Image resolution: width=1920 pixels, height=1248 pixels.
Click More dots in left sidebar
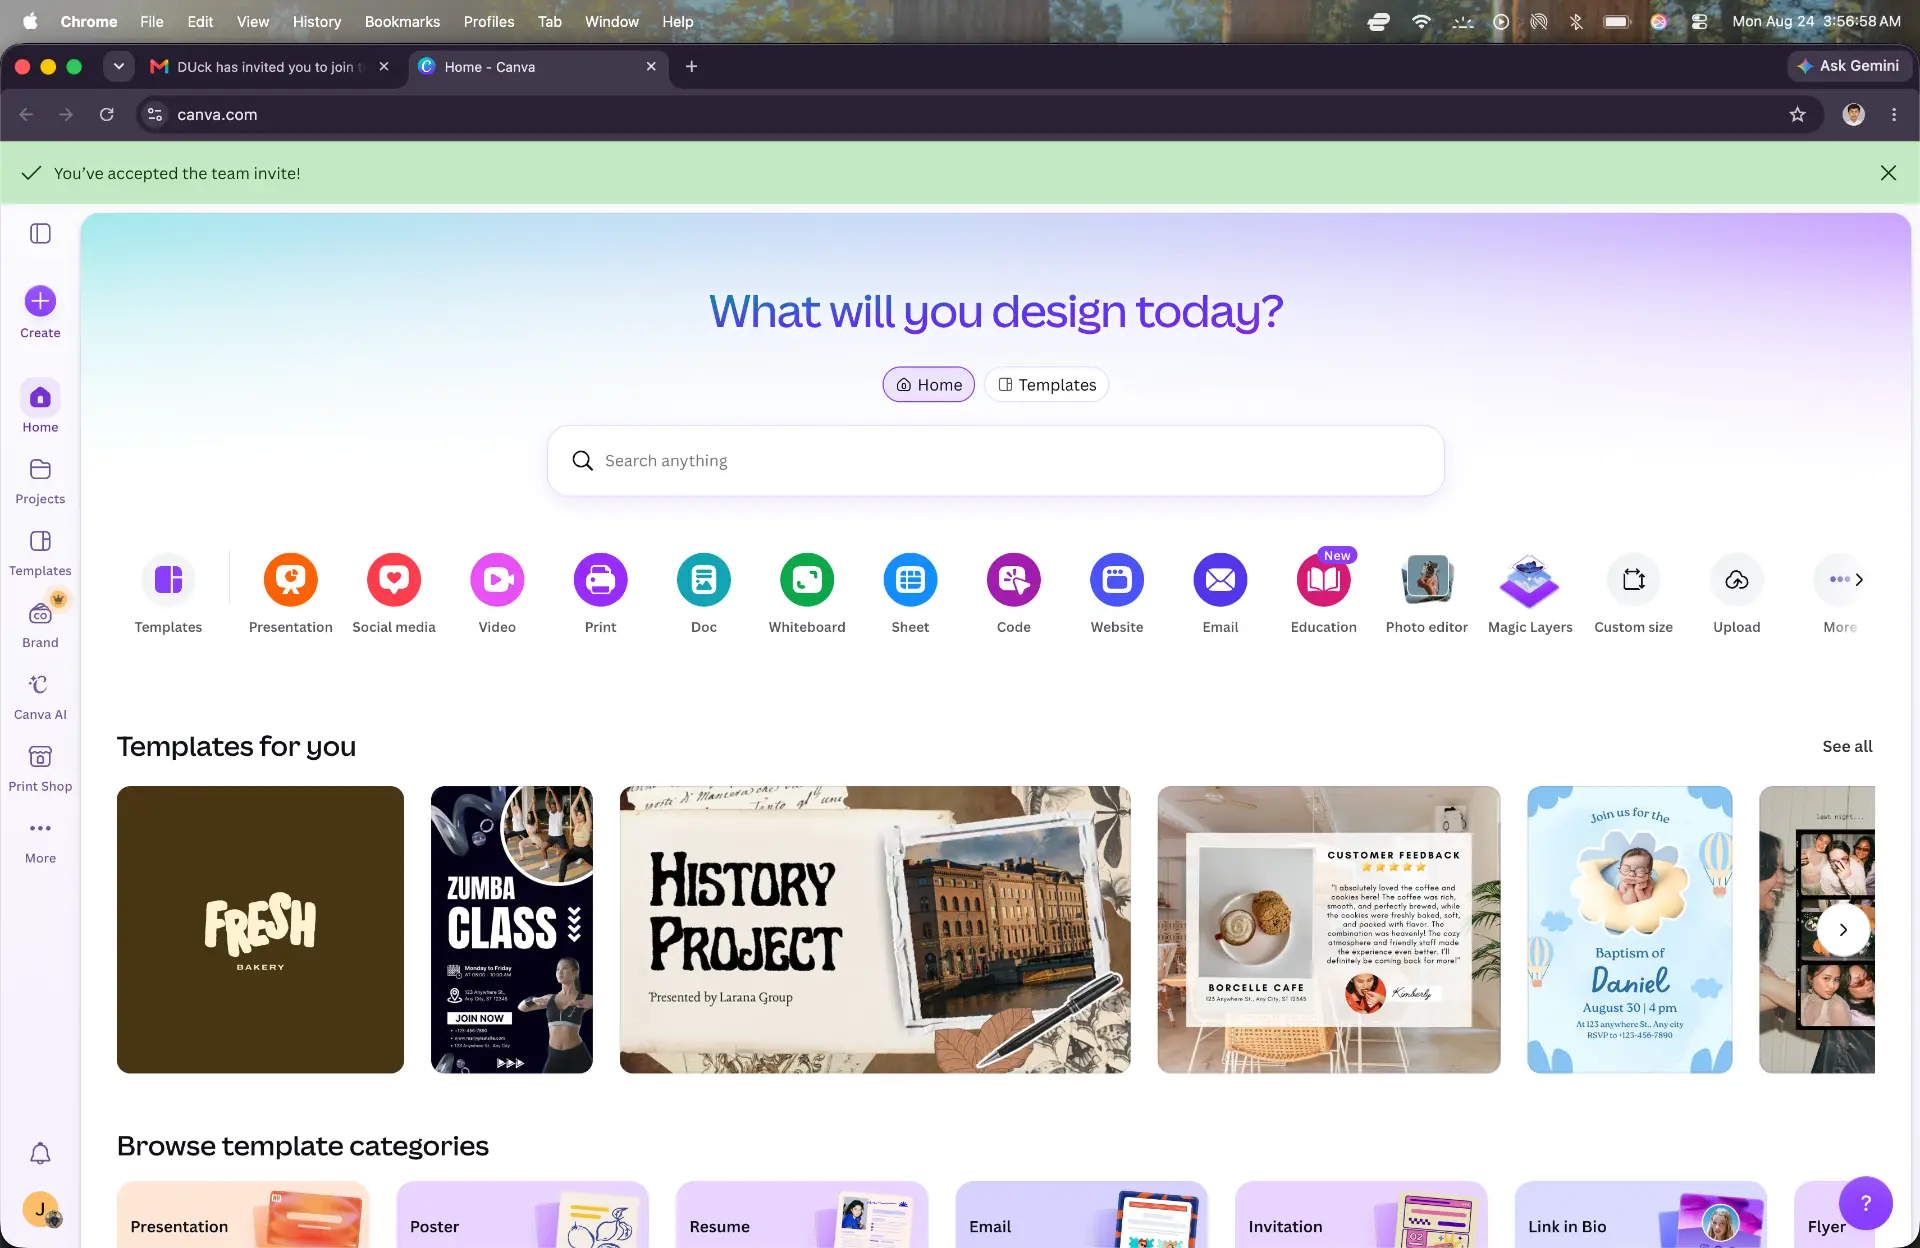click(40, 829)
